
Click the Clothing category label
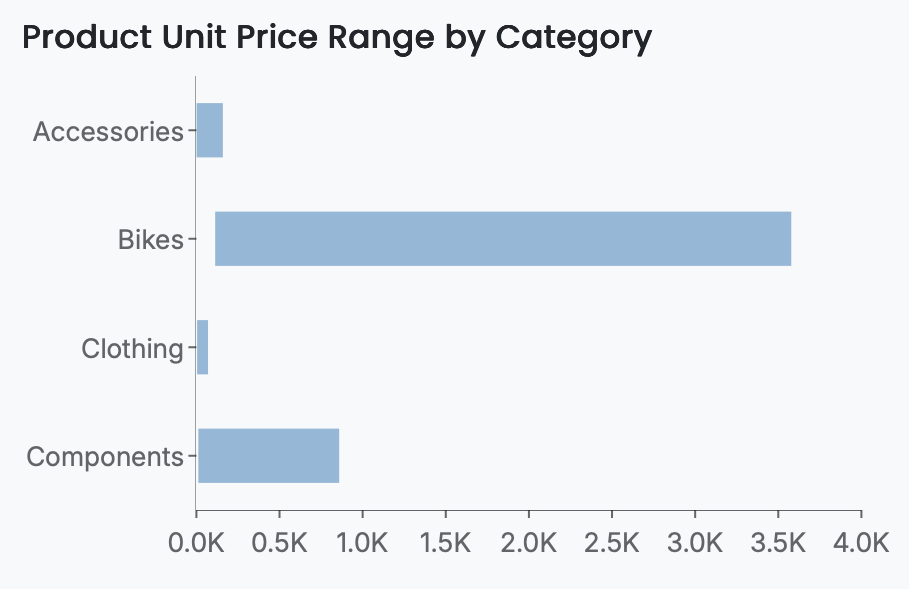pyautogui.click(x=132, y=349)
